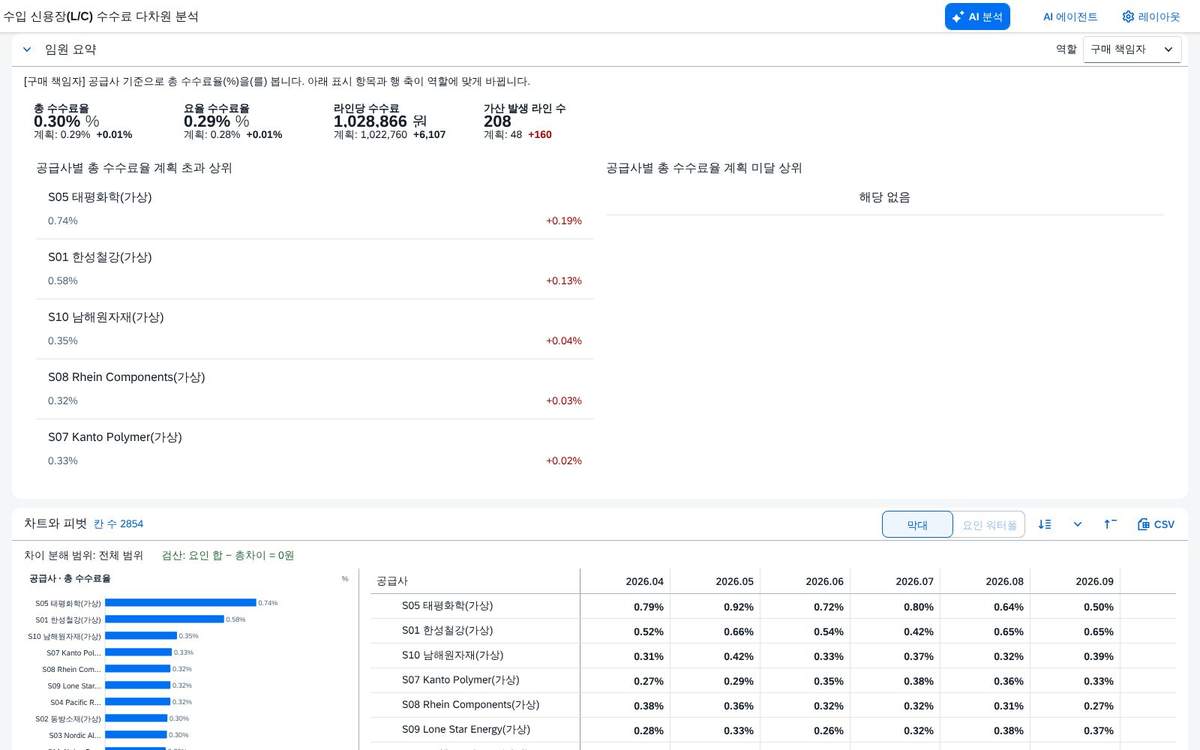Image resolution: width=1200 pixels, height=750 pixels.
Task: Click the 검산: 요인 합 − 총차이 = 0원 text
Action: (228, 555)
